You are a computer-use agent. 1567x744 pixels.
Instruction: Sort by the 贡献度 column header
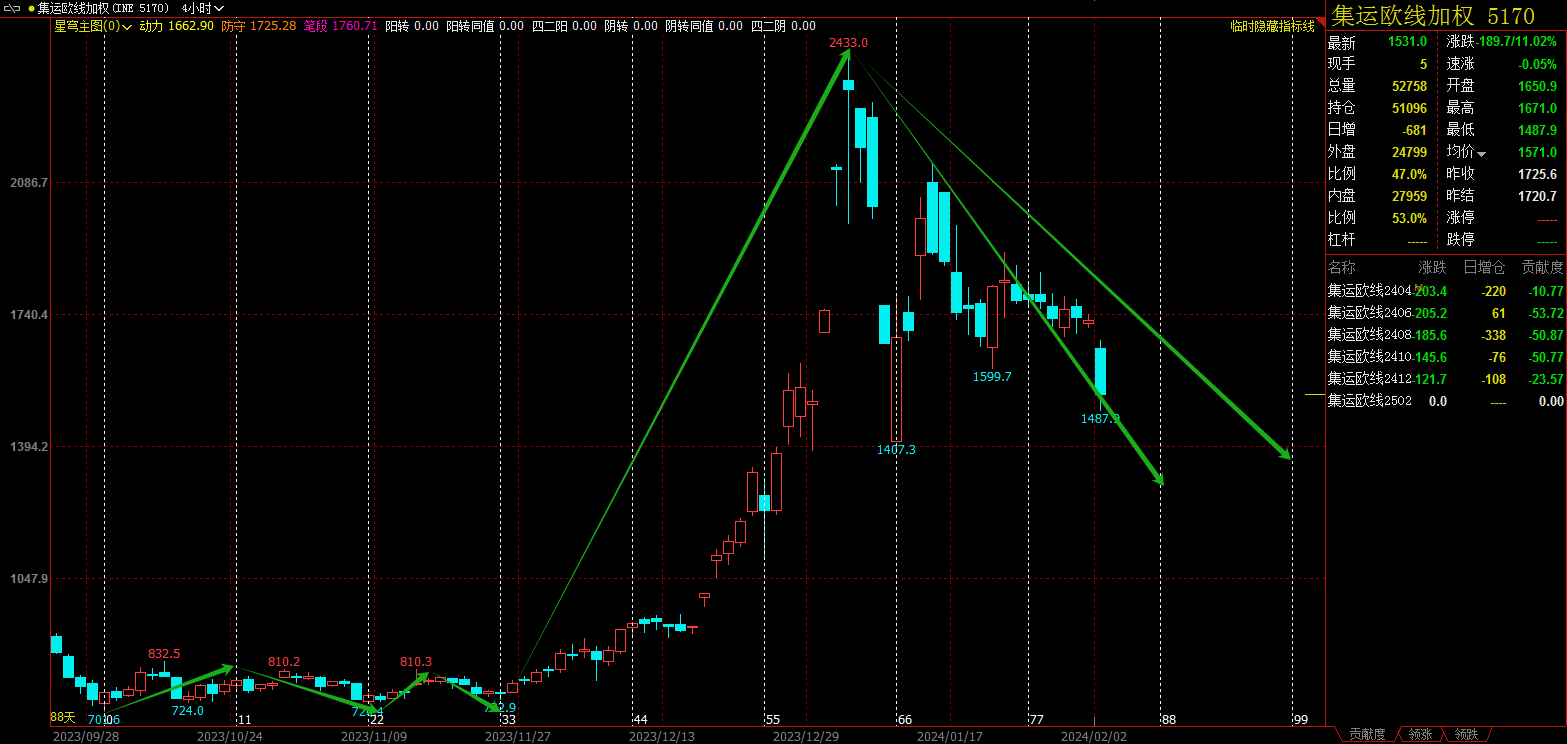pos(1542,267)
